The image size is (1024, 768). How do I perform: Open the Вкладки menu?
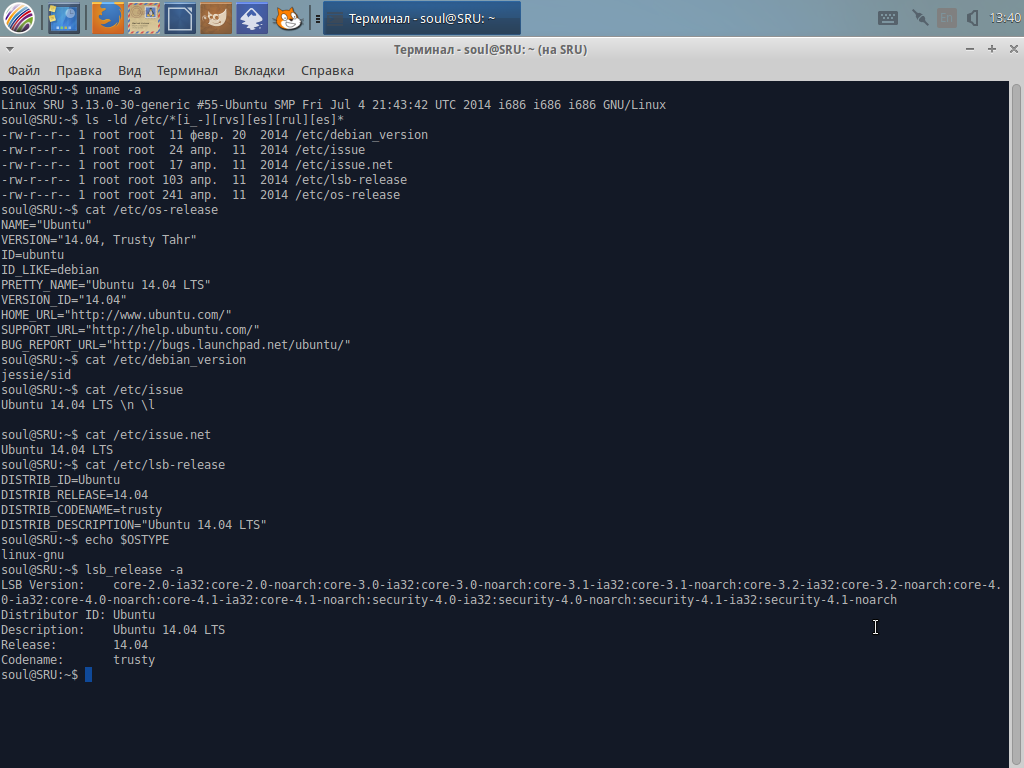point(259,71)
